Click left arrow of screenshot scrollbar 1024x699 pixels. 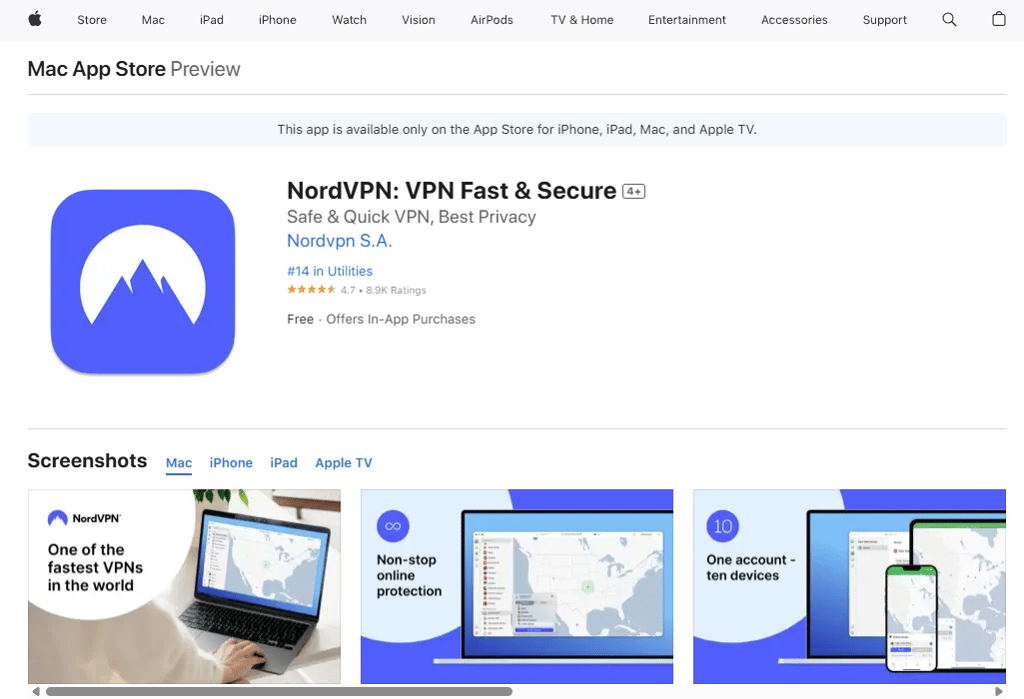36,691
